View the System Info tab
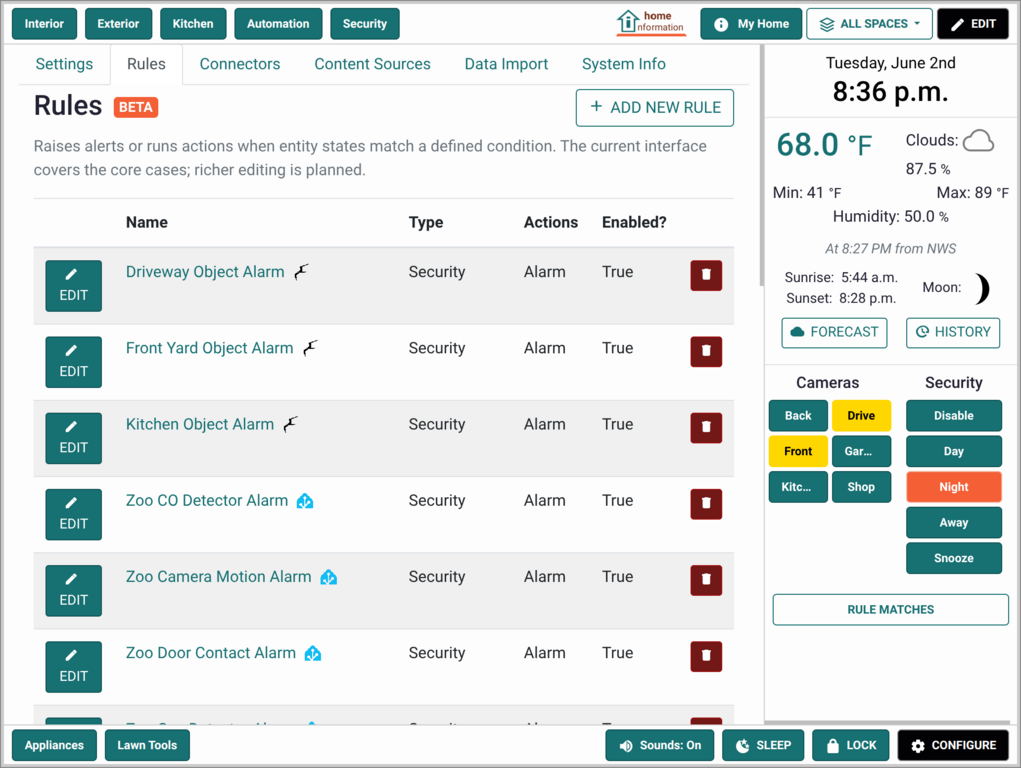The image size is (1021, 768). coord(623,64)
